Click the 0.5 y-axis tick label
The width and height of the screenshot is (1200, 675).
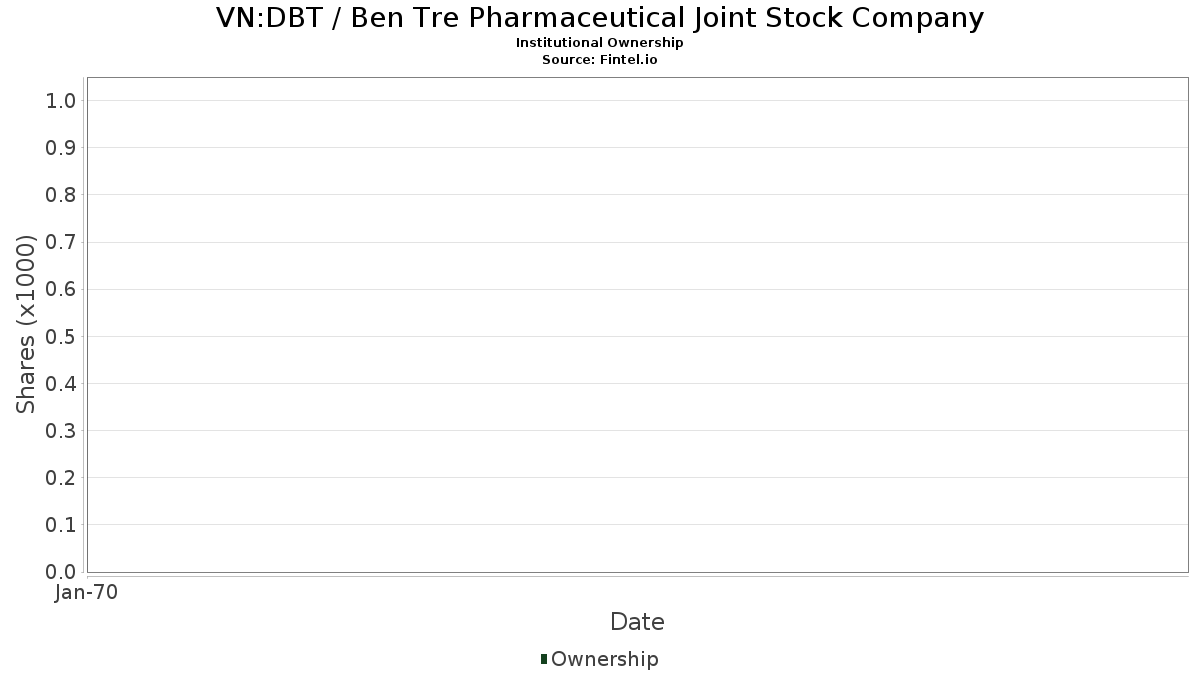pyautogui.click(x=61, y=336)
